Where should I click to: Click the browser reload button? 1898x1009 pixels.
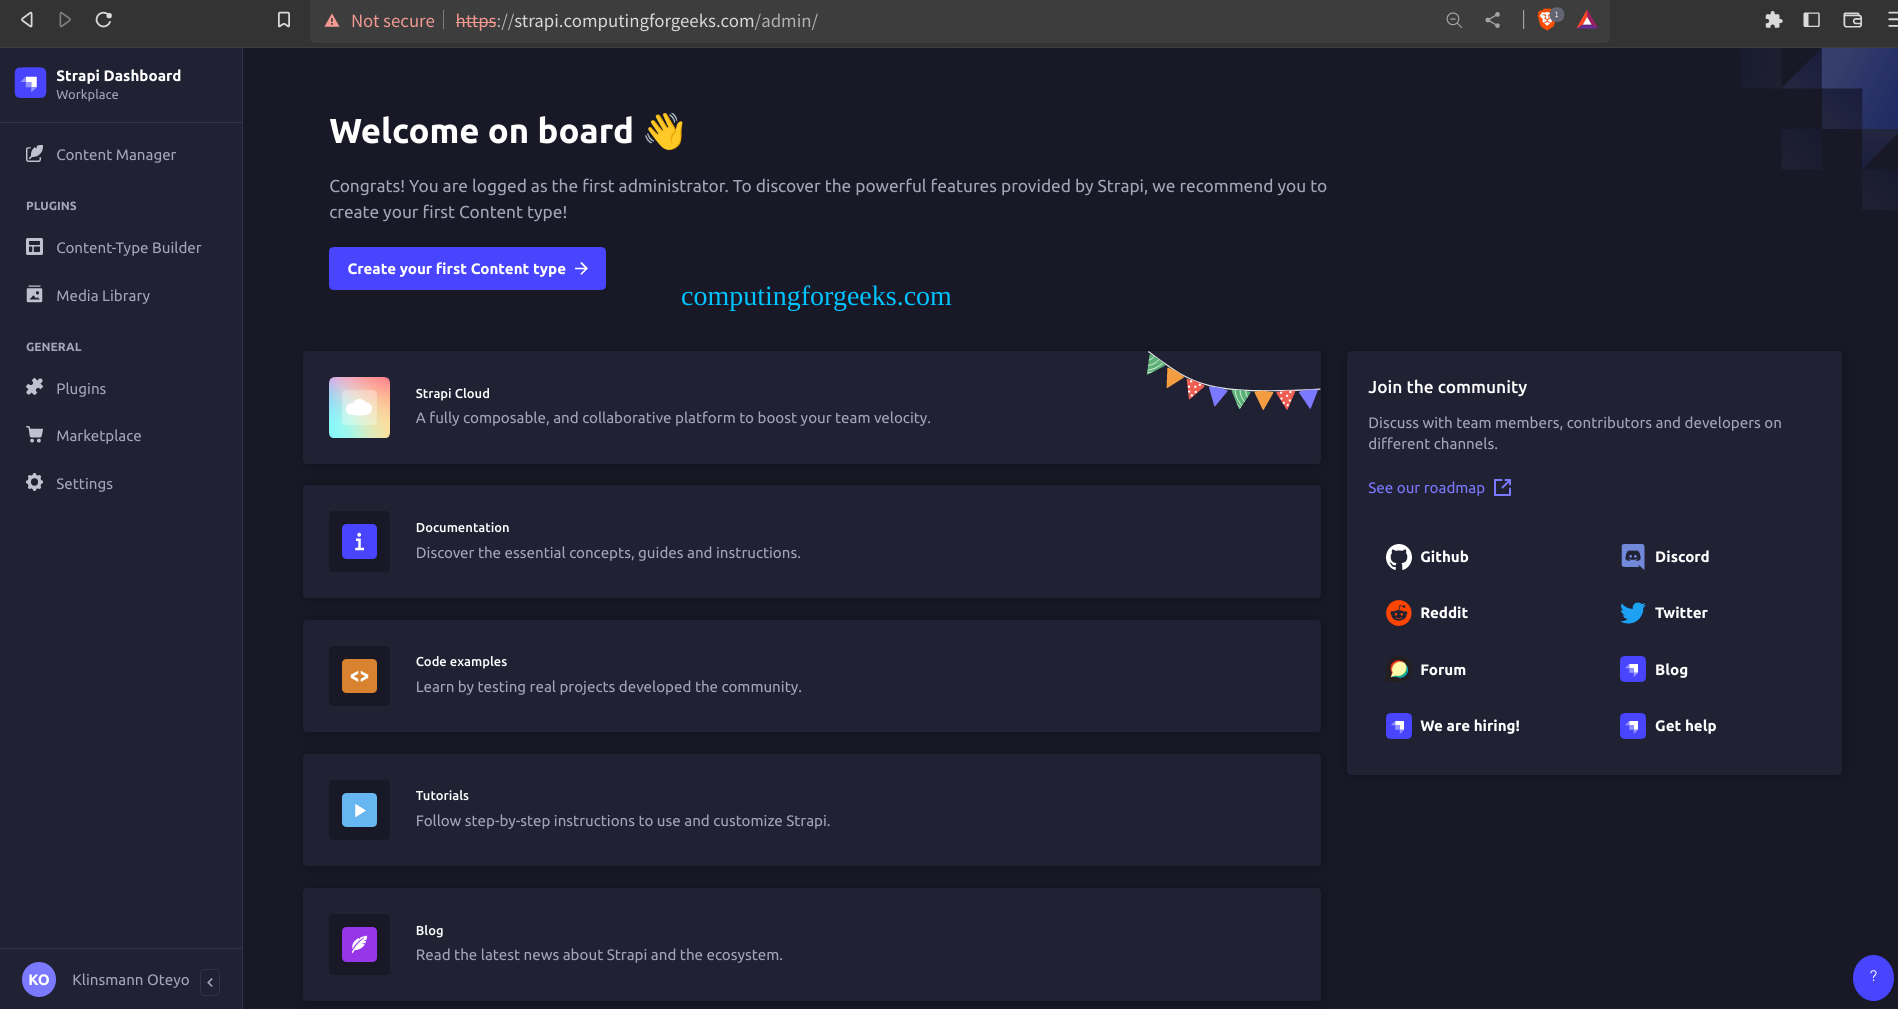tap(104, 20)
